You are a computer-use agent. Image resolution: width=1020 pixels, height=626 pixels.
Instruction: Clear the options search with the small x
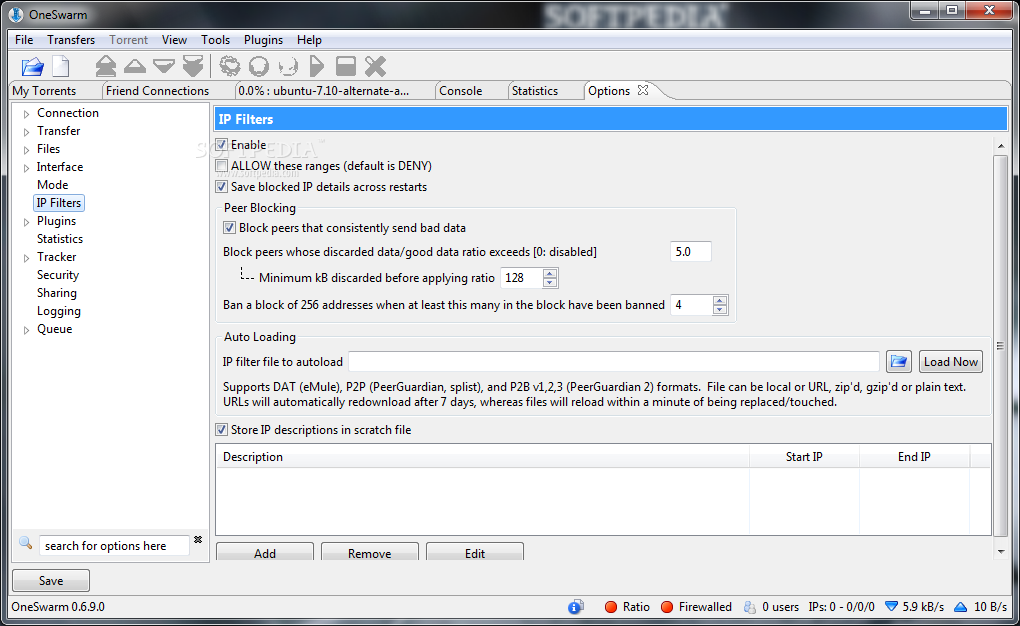point(198,540)
